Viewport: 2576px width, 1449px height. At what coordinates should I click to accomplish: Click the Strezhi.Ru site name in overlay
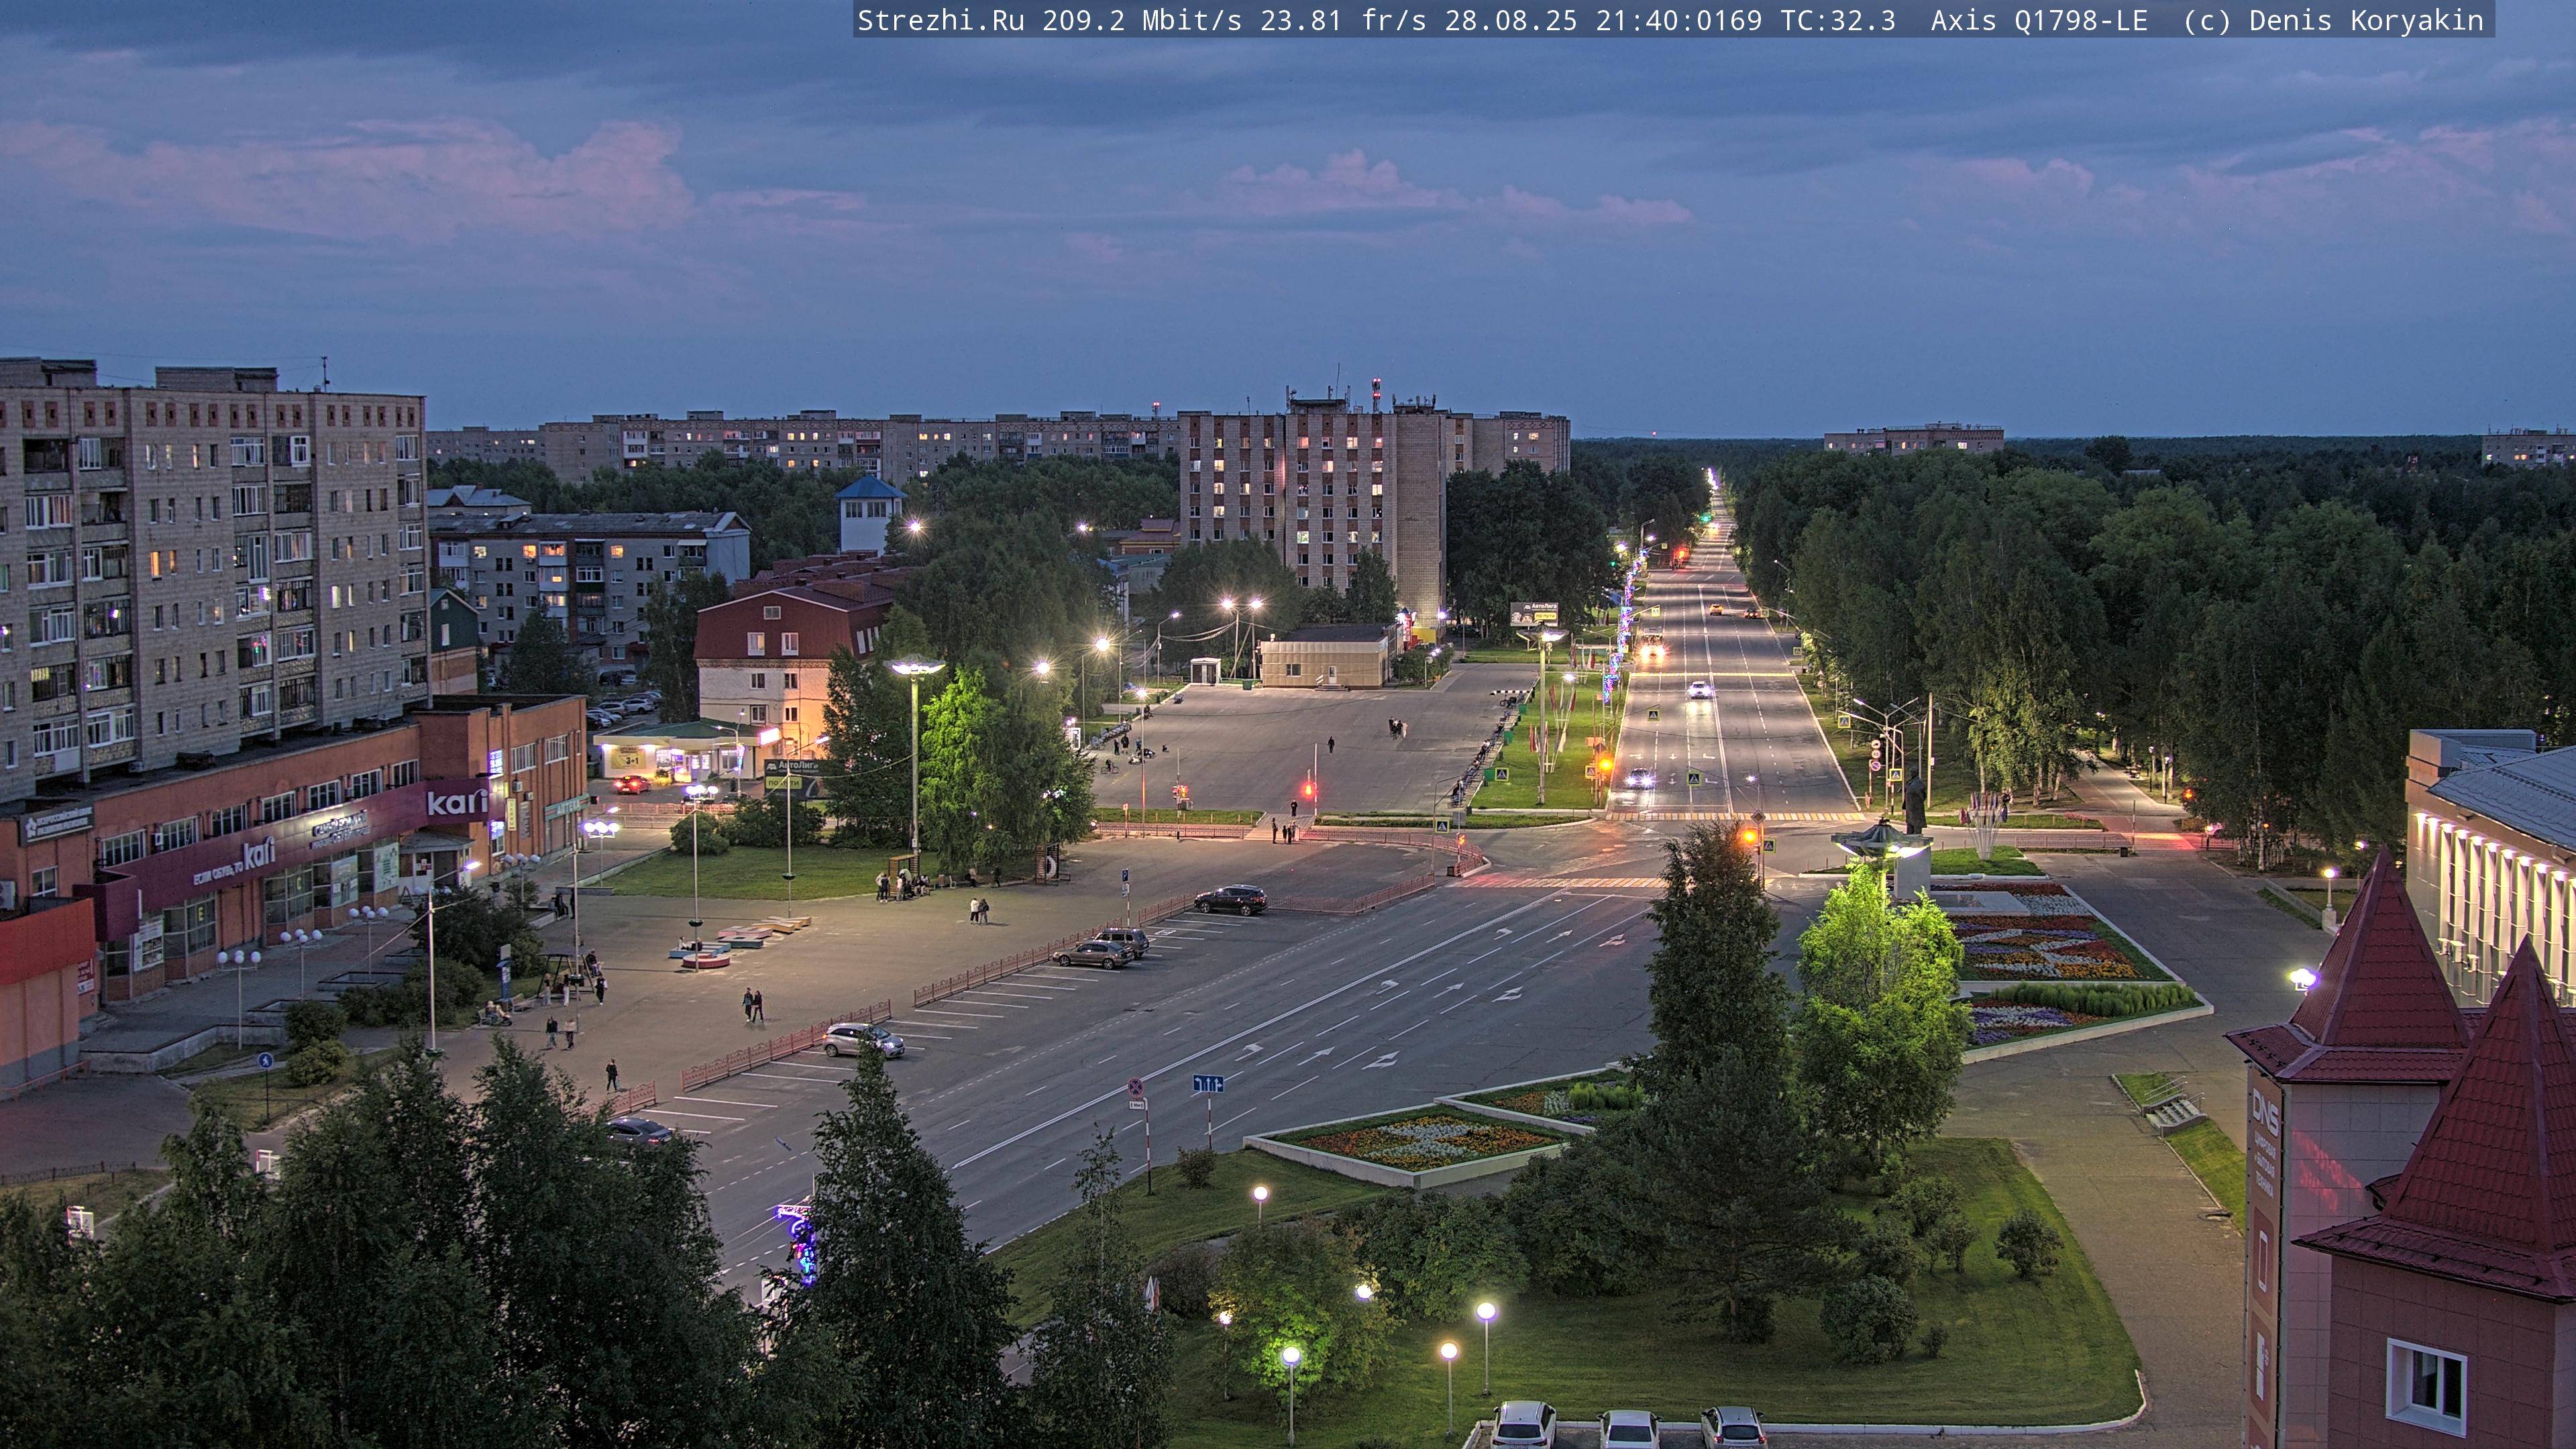[x=940, y=20]
